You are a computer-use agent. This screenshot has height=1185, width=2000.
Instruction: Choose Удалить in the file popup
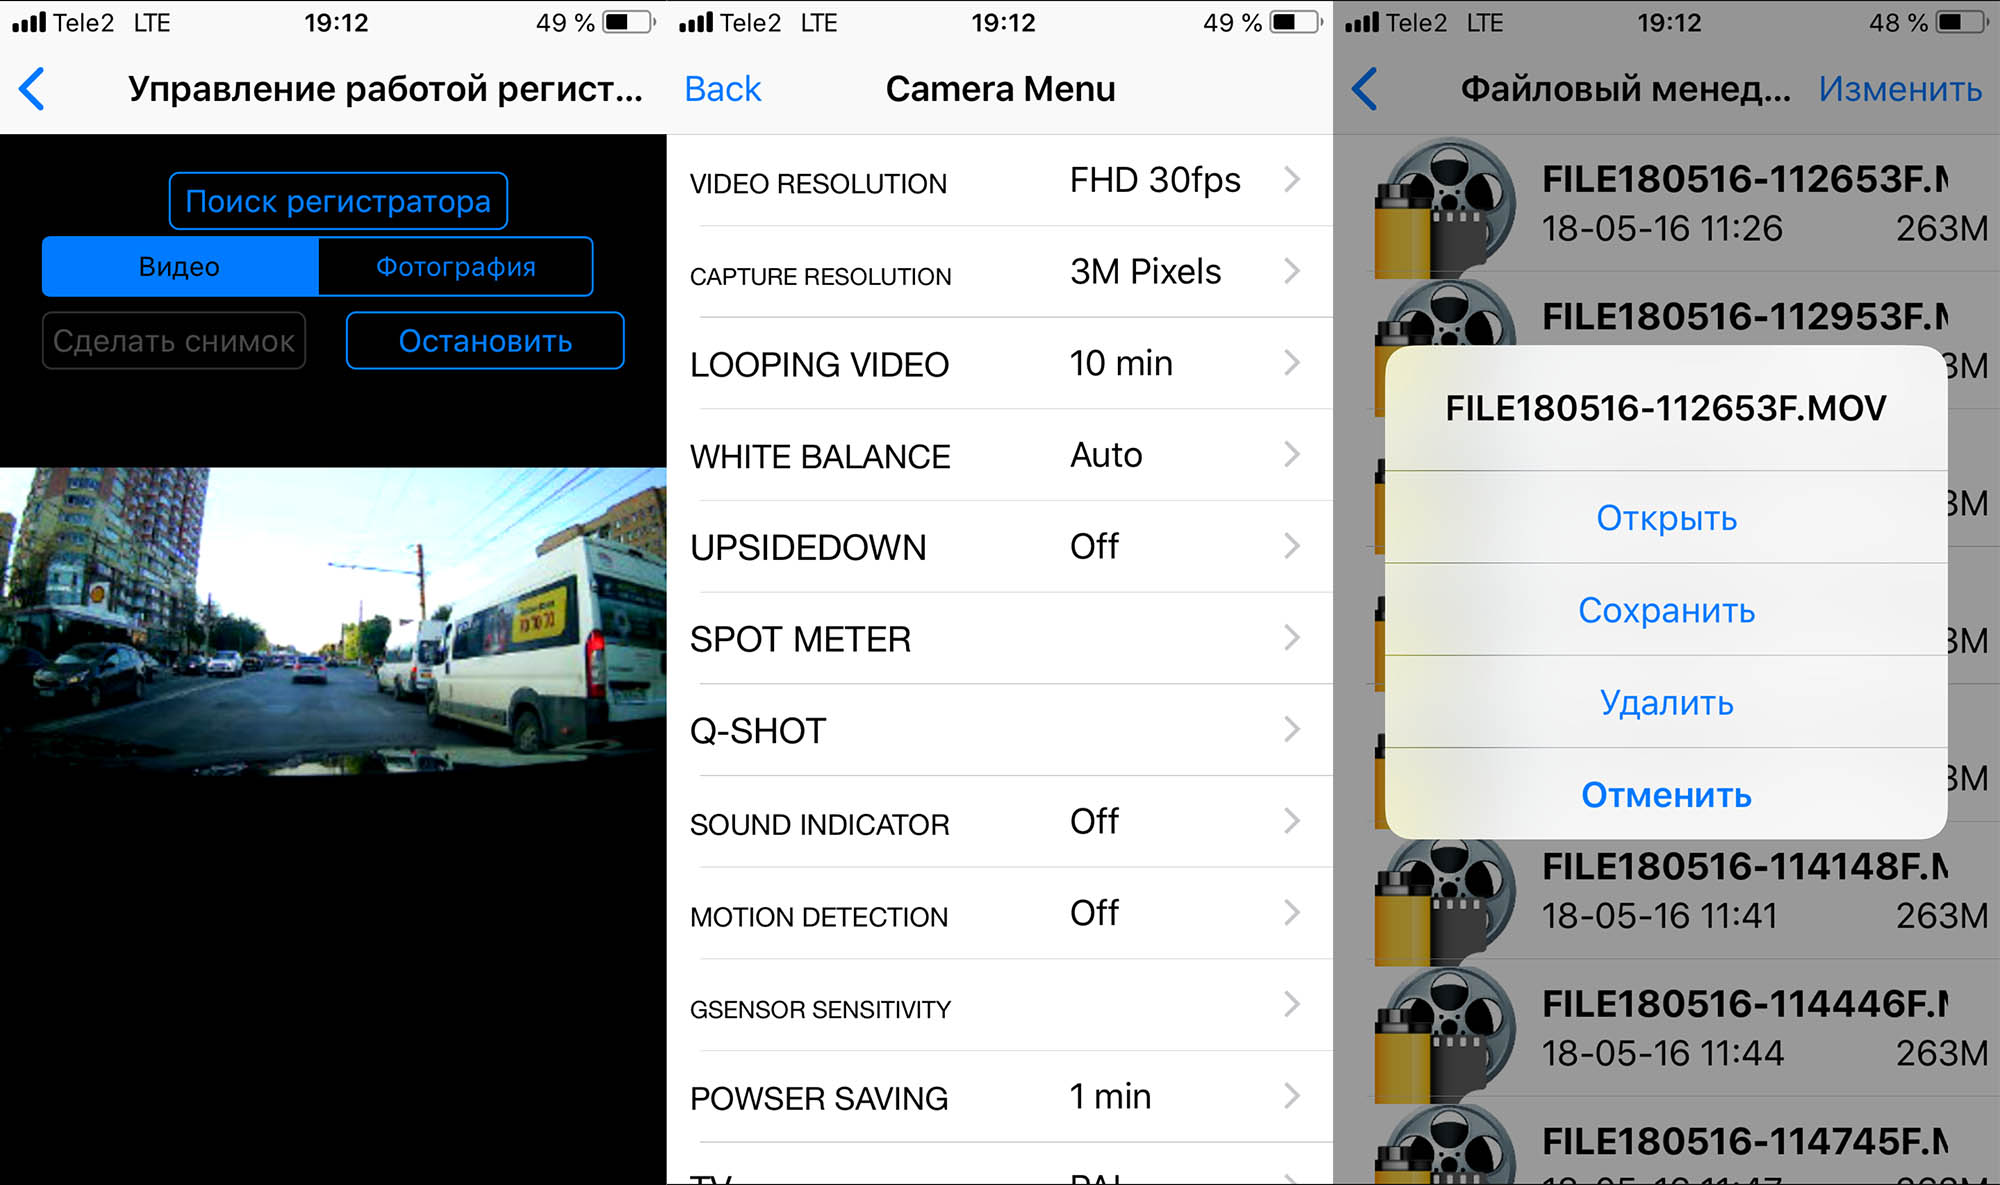point(1666,702)
